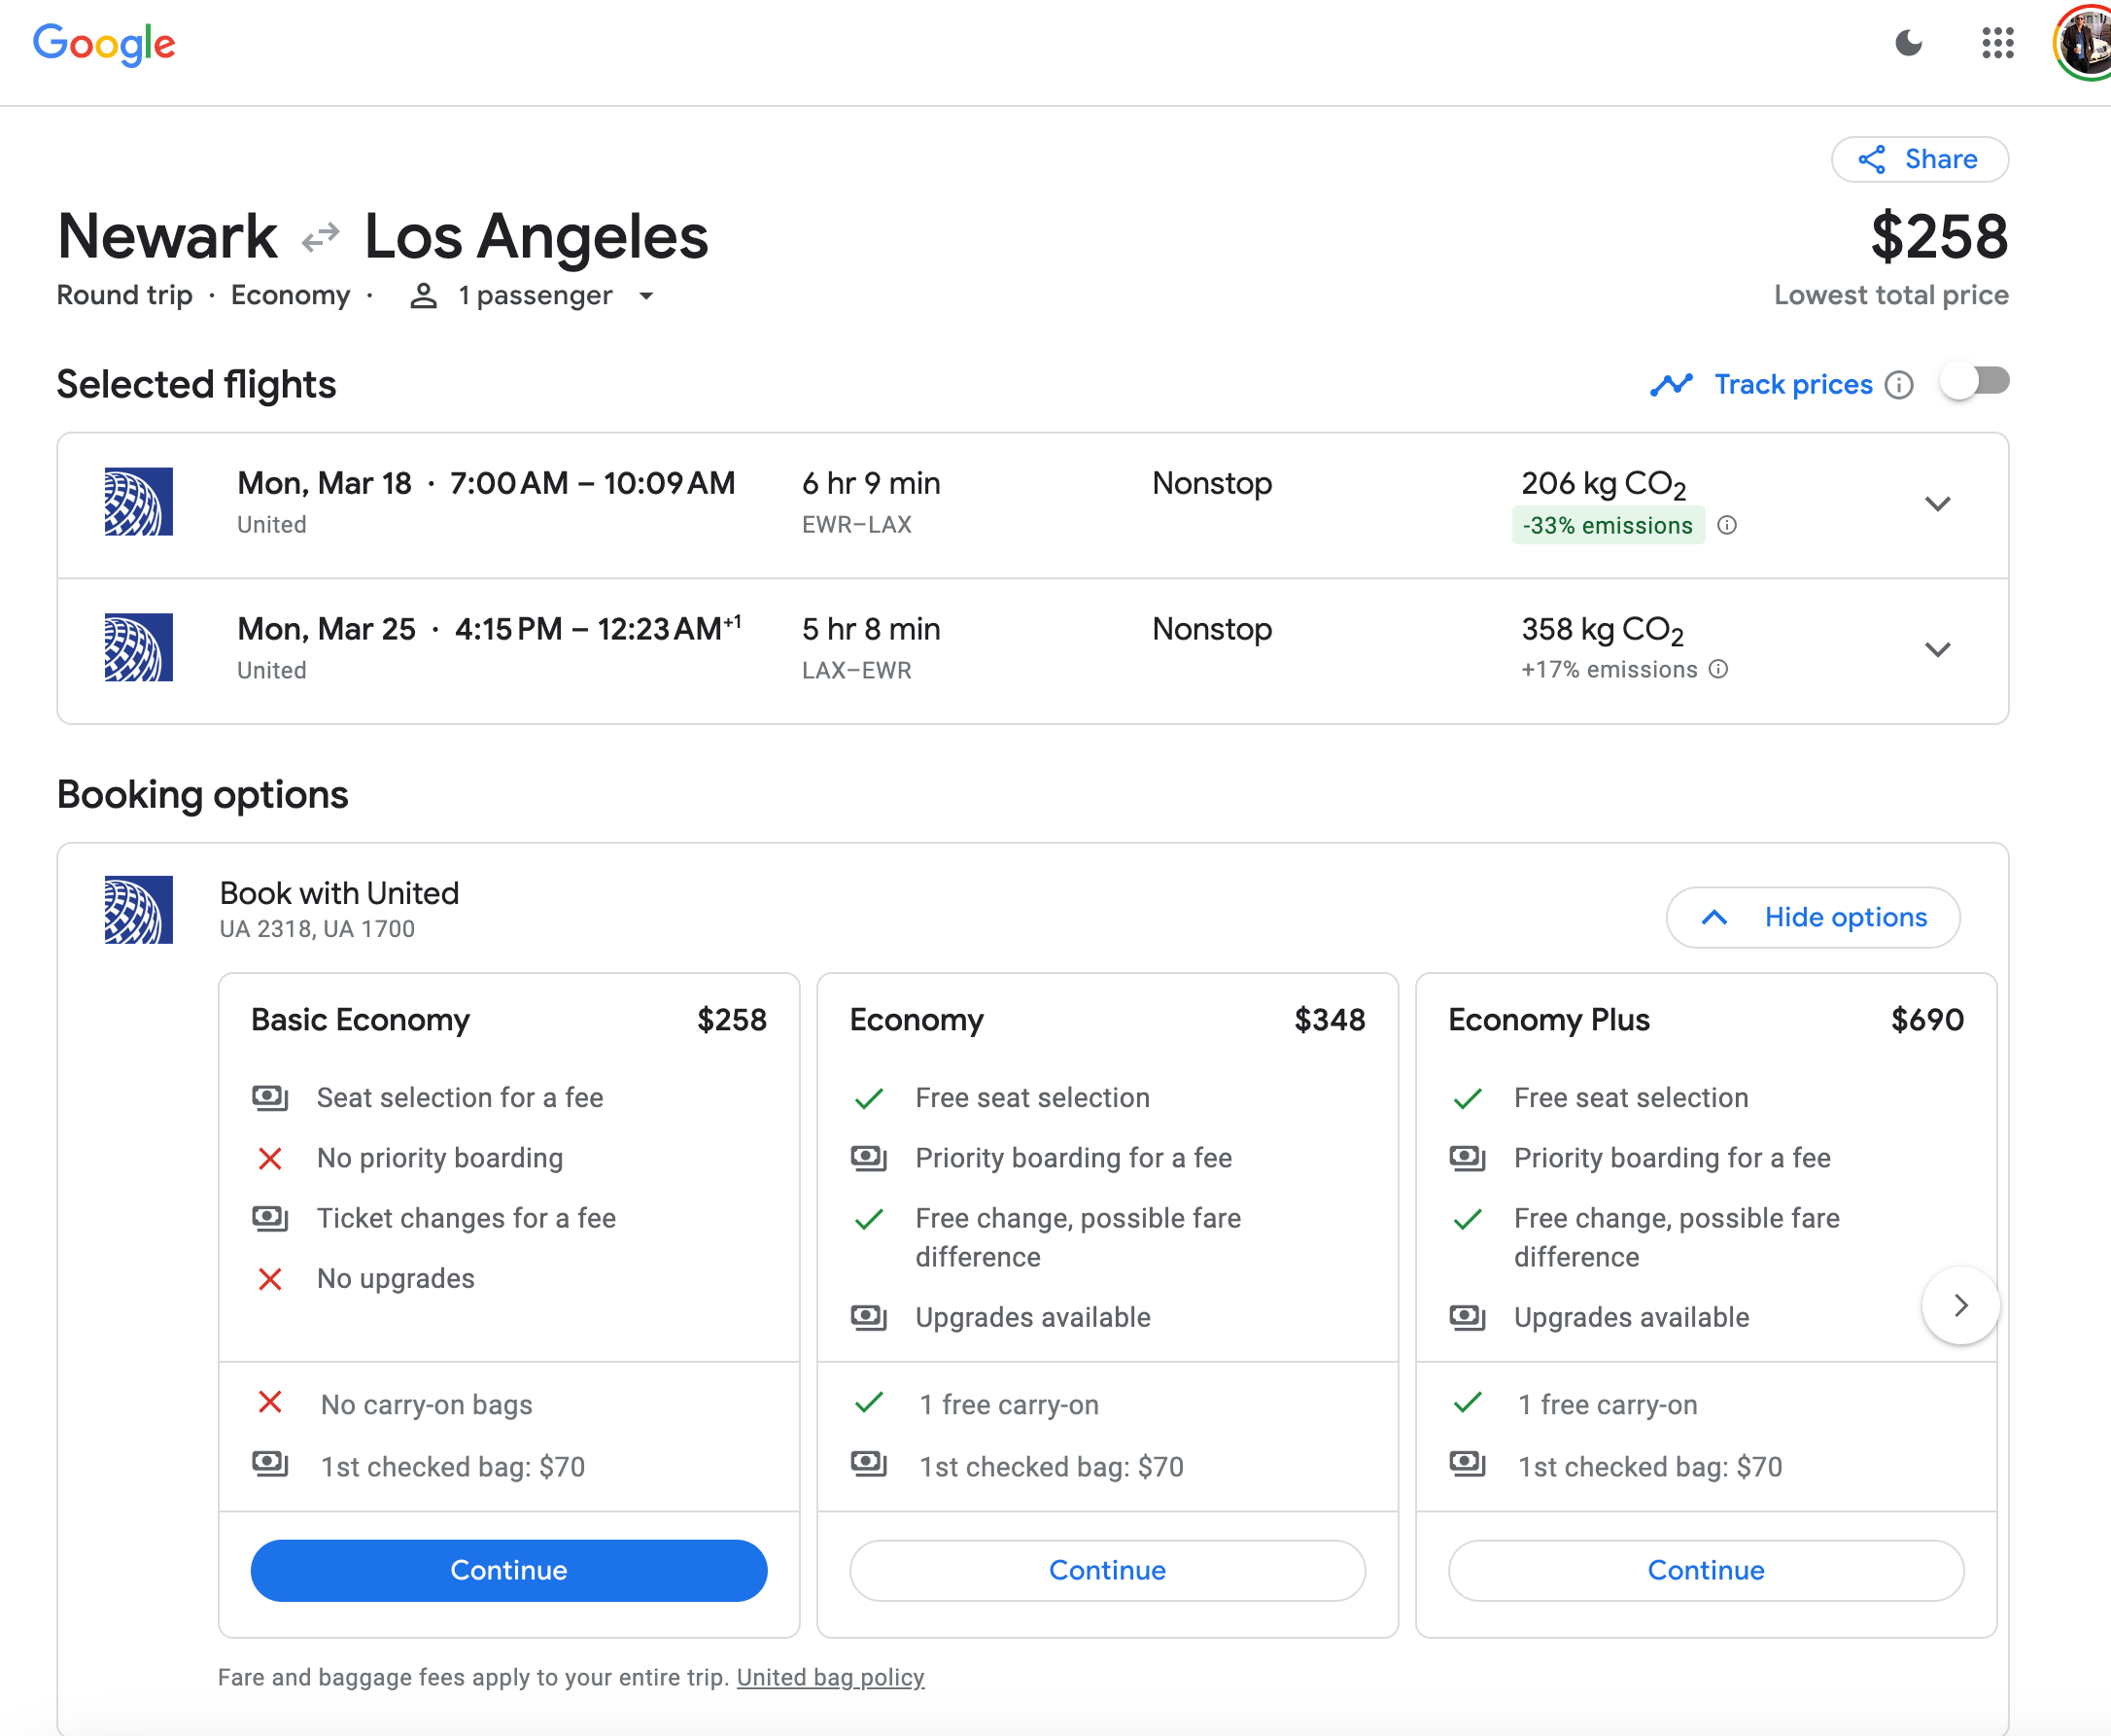Click the Share button
This screenshot has height=1736, width=2111.
1919,159
